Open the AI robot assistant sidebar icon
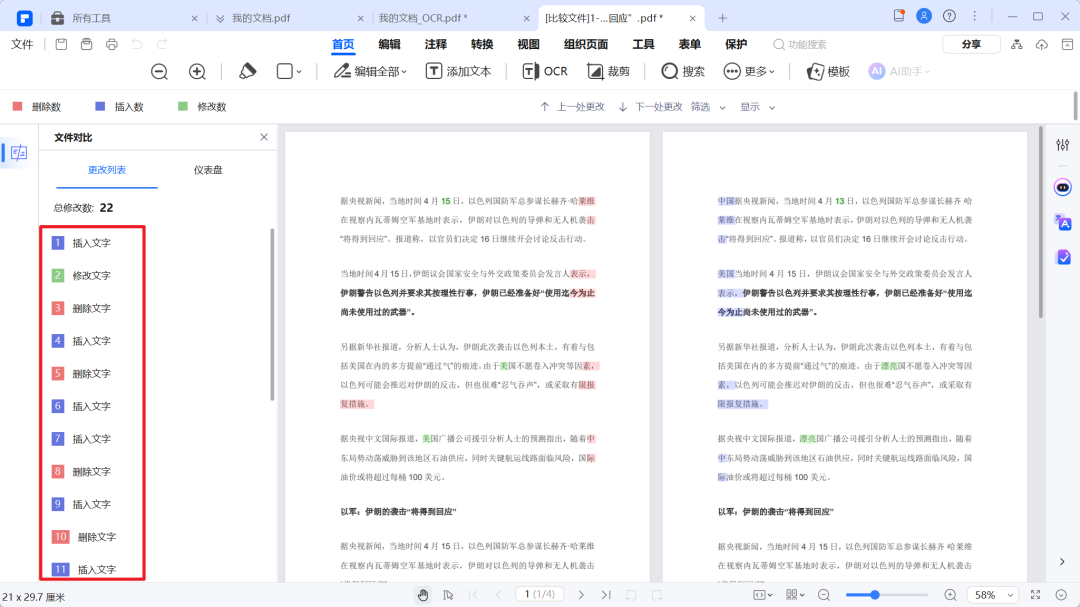The image size is (1080, 607). pyautogui.click(x=1063, y=187)
